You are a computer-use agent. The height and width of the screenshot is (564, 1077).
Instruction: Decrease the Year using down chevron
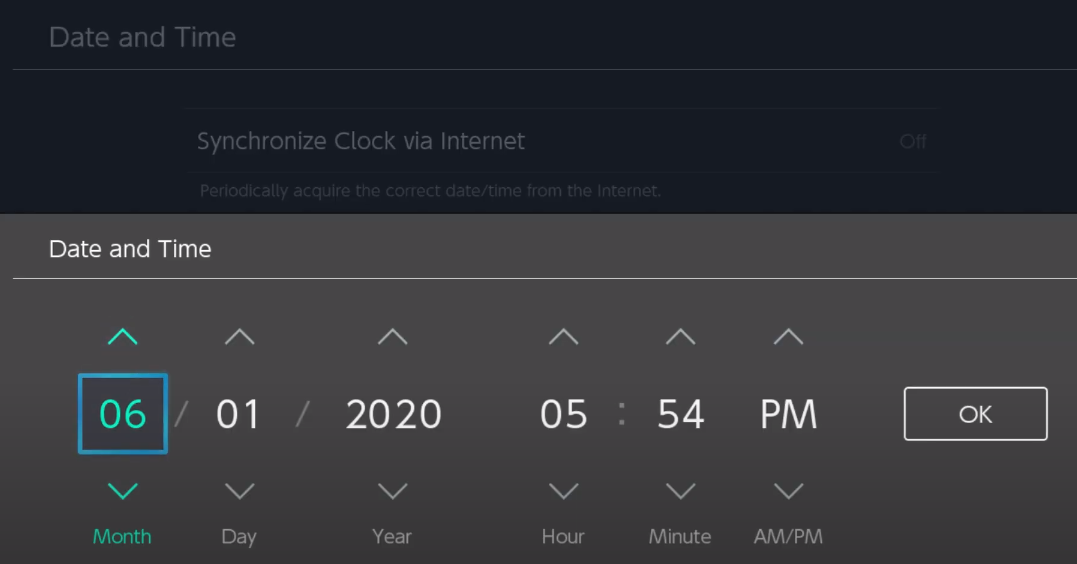click(392, 491)
